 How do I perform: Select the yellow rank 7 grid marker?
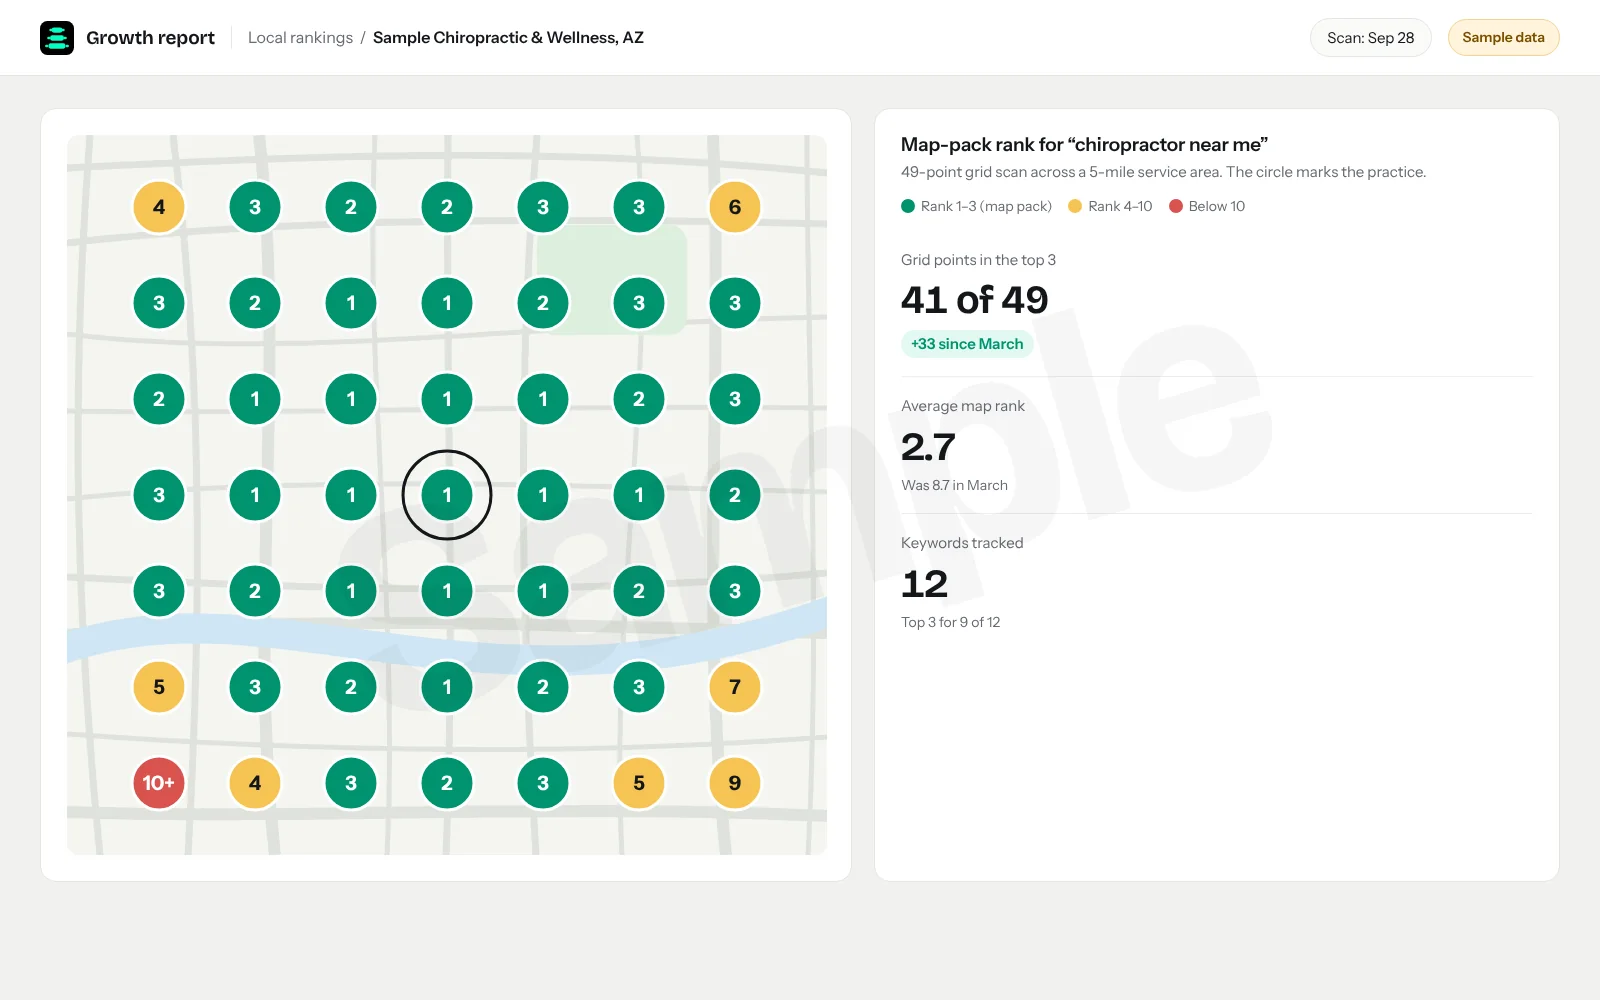click(x=735, y=687)
